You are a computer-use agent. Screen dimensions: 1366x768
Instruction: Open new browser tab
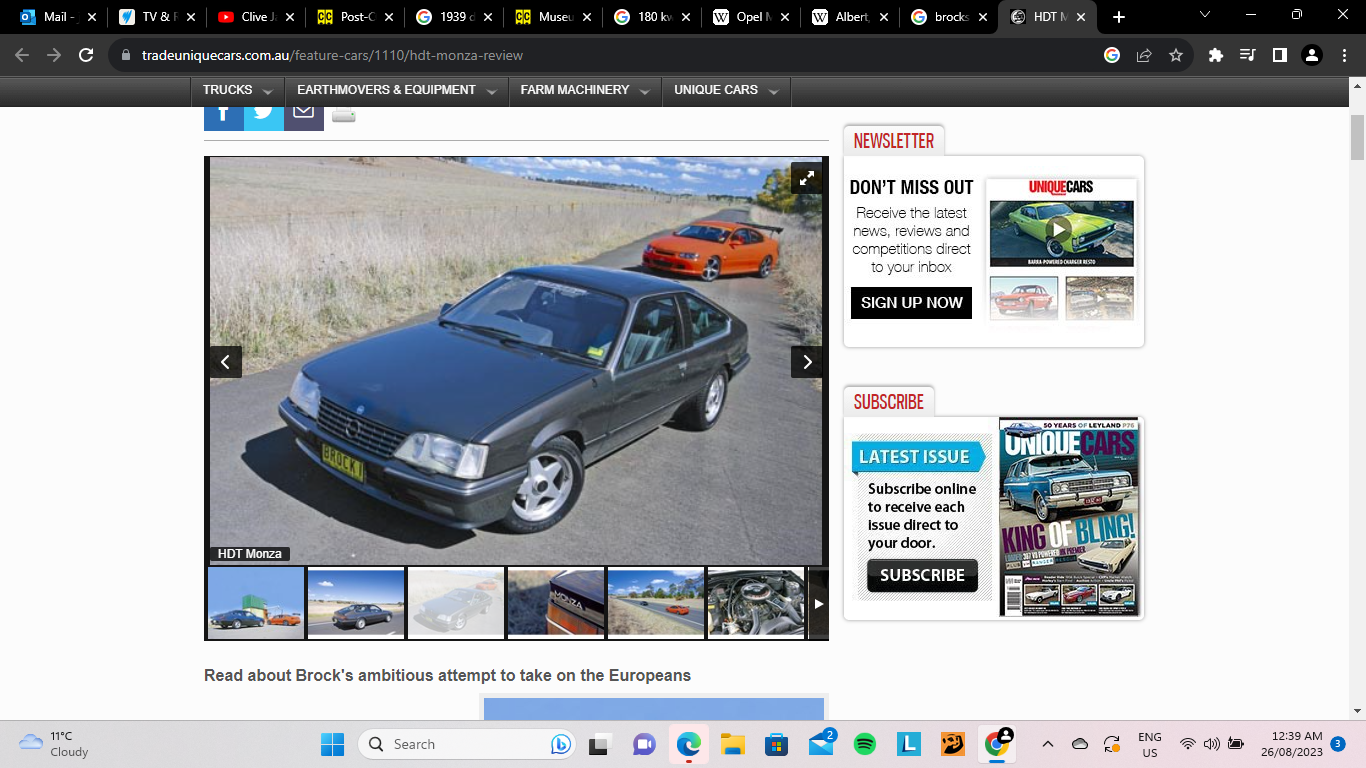tap(1118, 17)
